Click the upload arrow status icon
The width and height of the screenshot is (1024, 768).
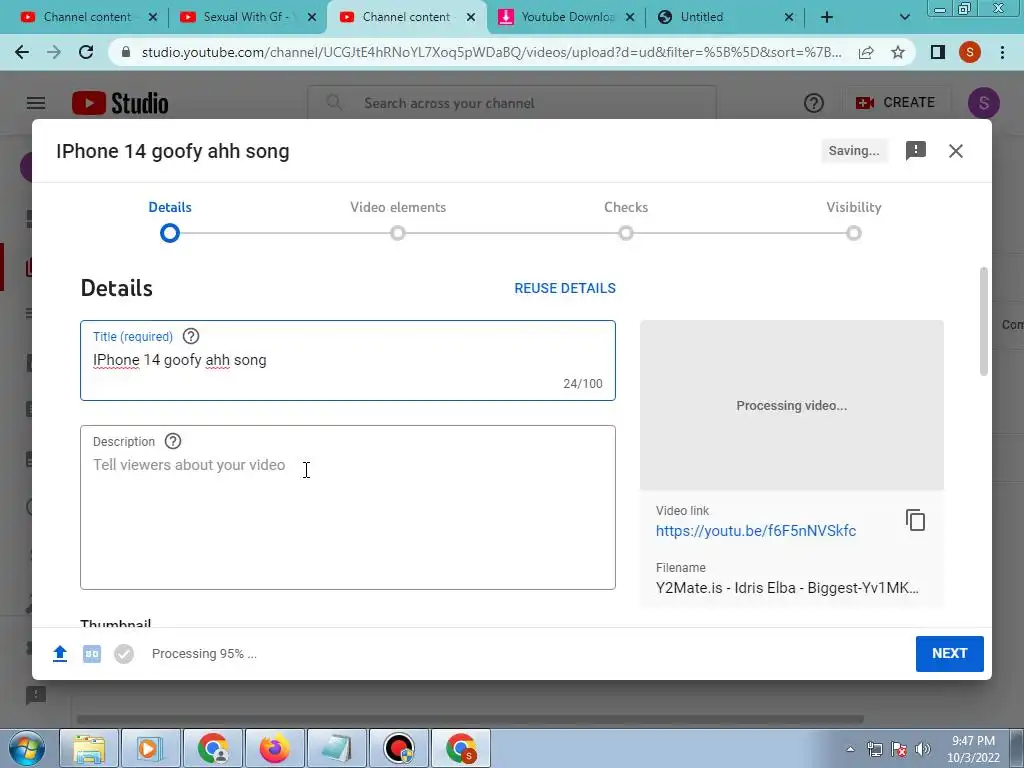pyautogui.click(x=59, y=653)
